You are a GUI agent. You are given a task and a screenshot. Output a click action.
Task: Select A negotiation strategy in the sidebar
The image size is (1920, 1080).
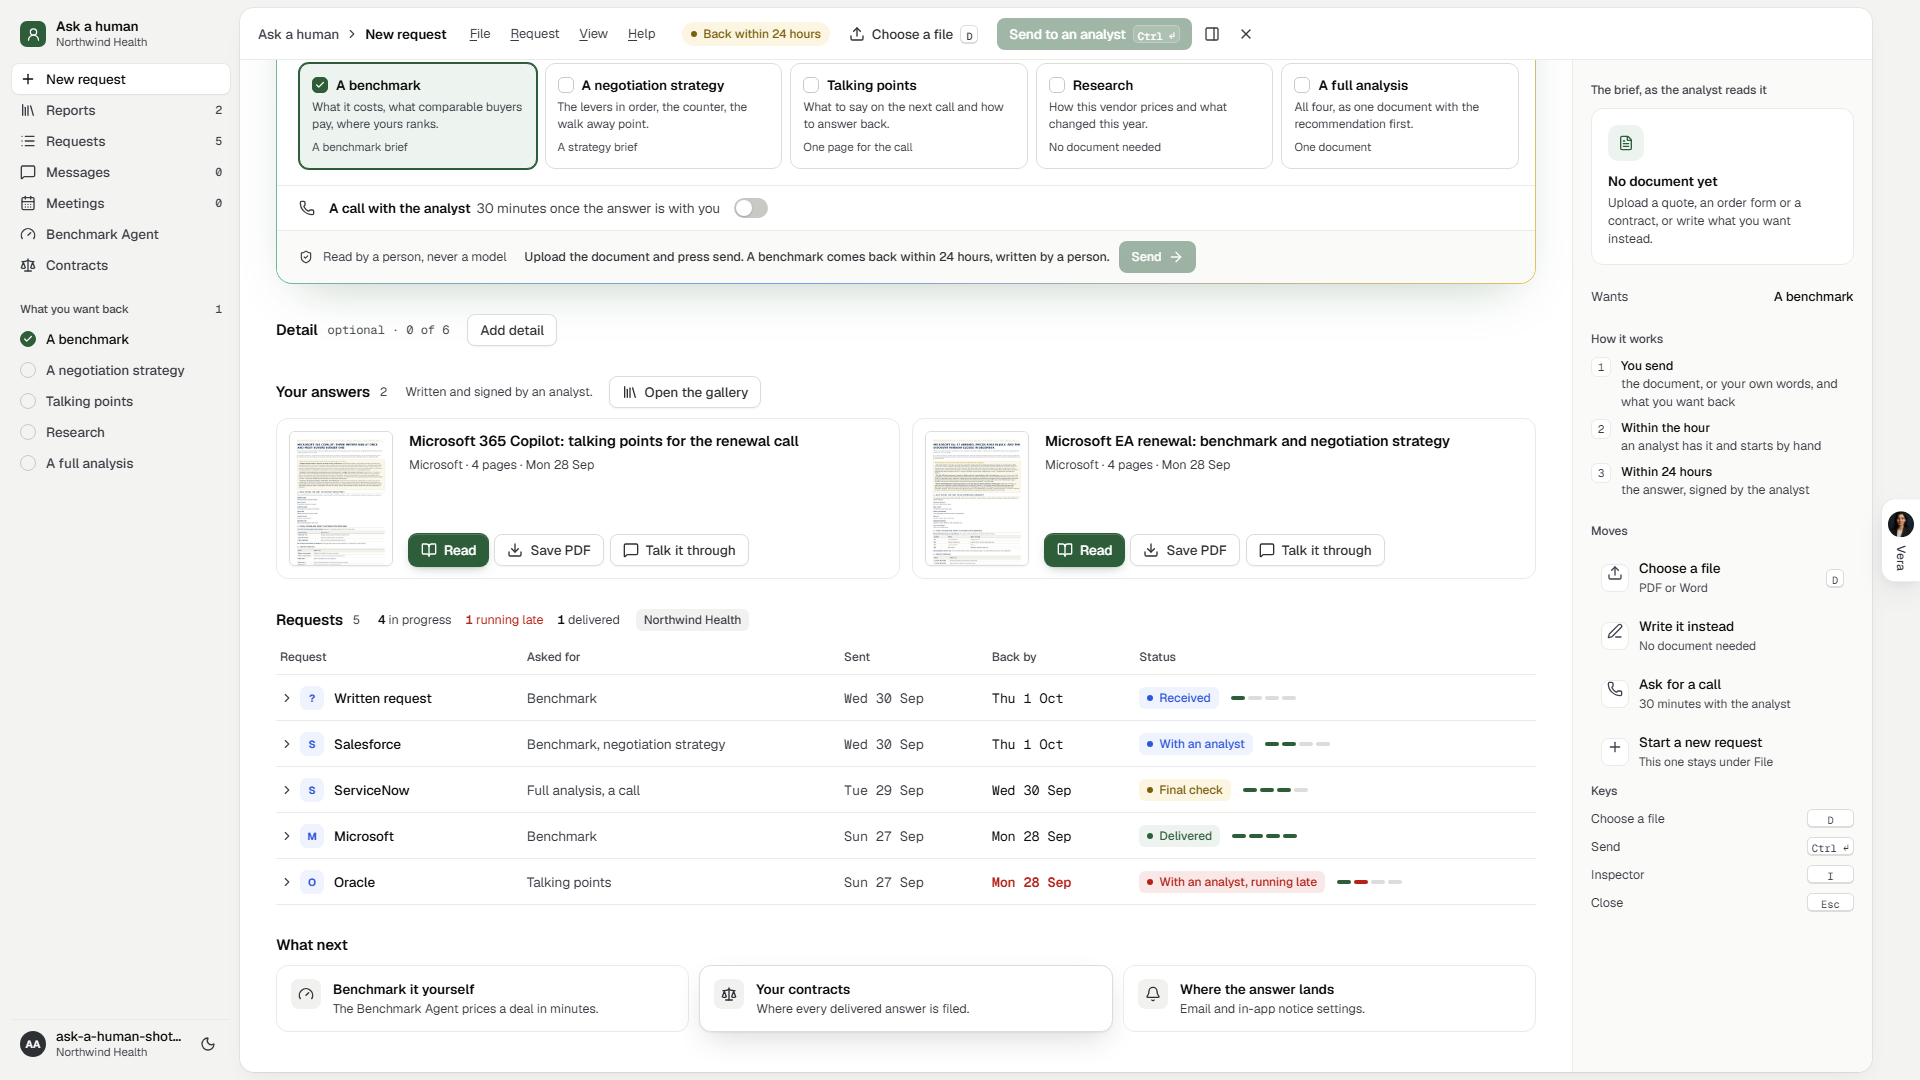[120, 370]
